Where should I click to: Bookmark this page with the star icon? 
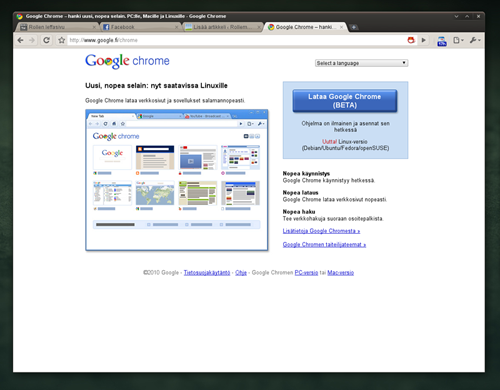click(x=62, y=40)
